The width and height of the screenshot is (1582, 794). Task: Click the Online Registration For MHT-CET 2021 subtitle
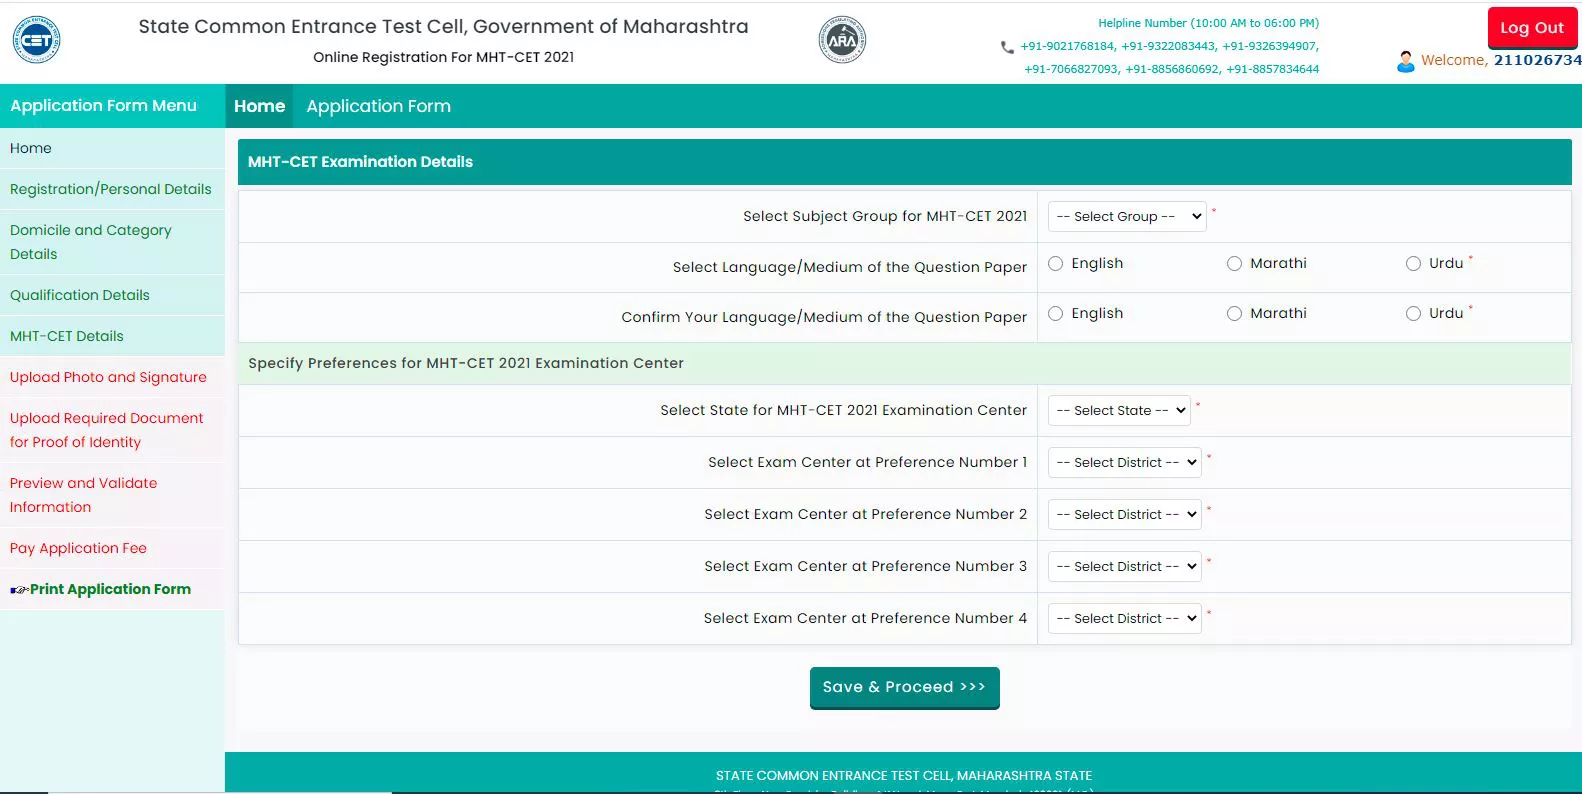pos(444,57)
